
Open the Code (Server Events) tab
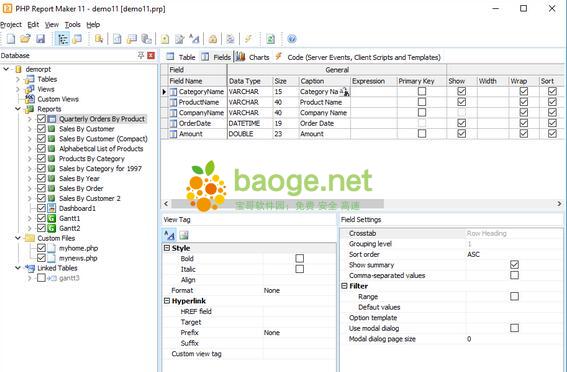[358, 57]
